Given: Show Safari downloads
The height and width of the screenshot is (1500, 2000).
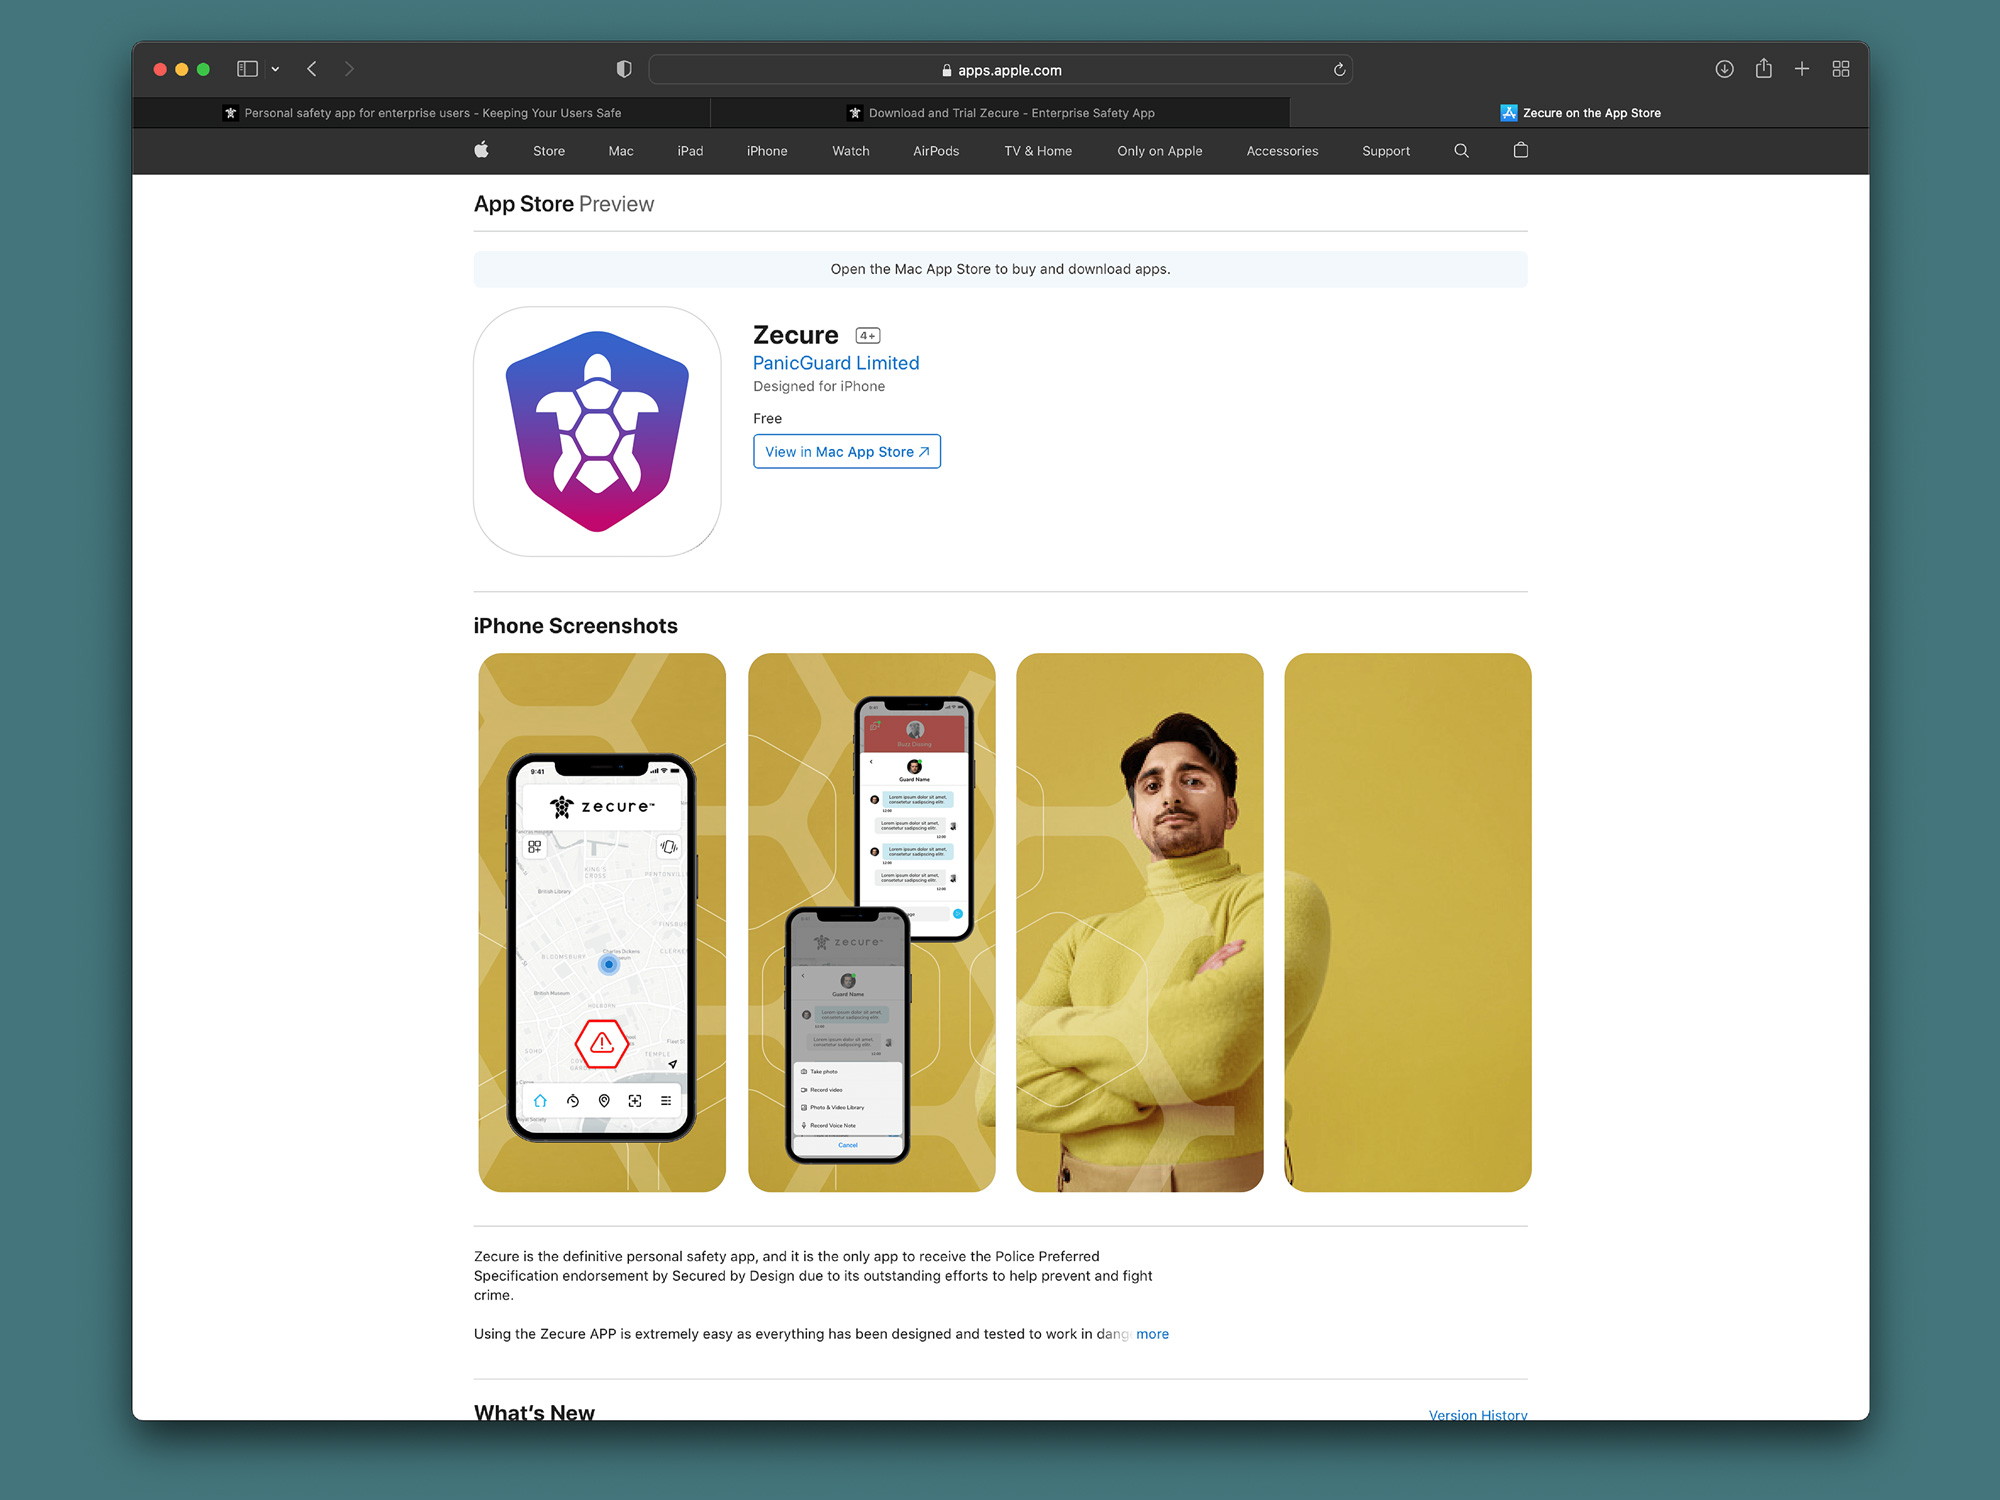Looking at the screenshot, I should 1724,69.
